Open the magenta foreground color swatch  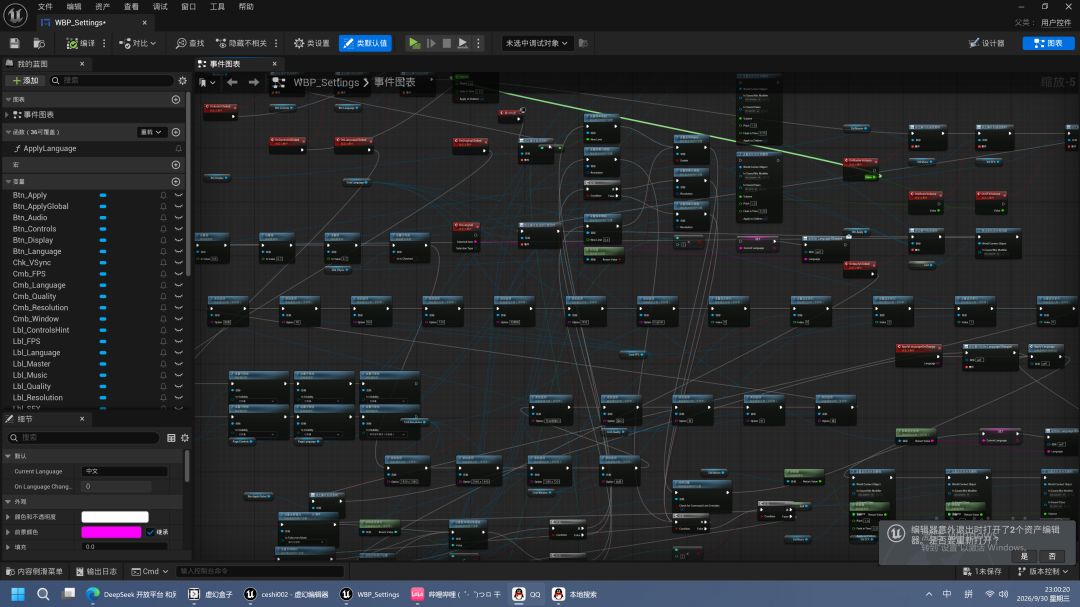[111, 532]
